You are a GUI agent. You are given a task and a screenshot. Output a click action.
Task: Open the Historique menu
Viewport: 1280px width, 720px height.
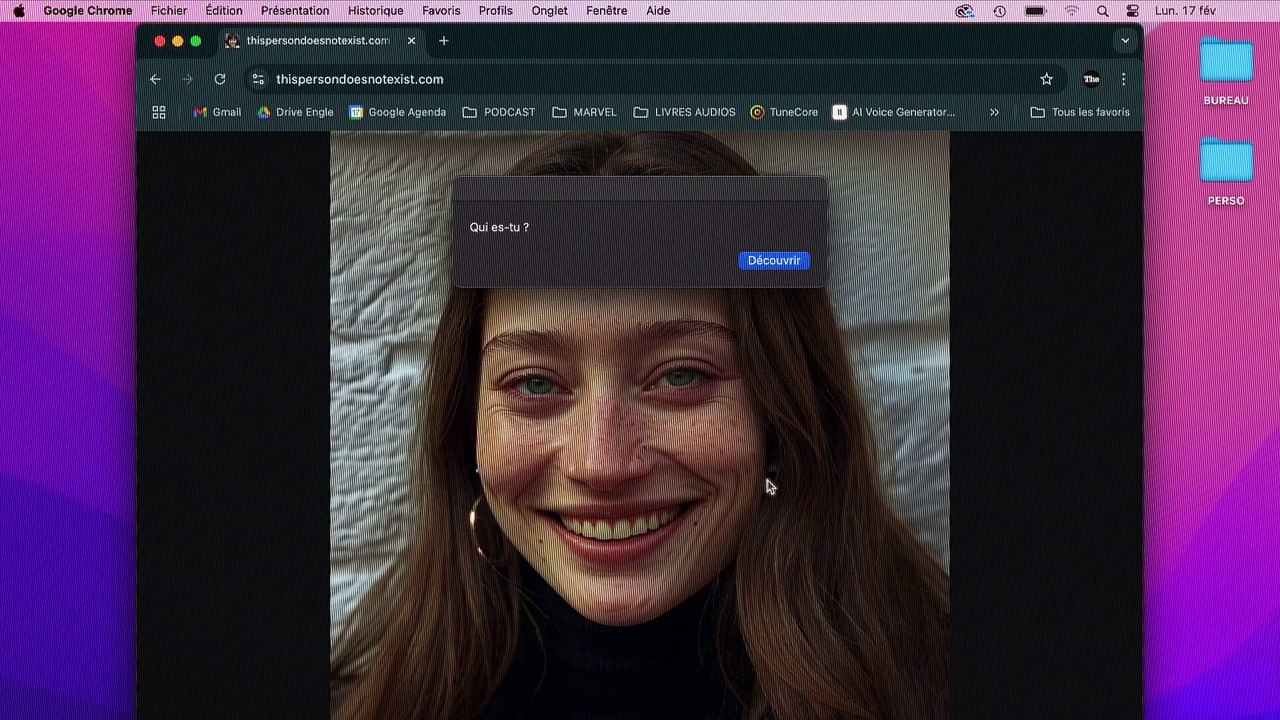[x=376, y=11]
